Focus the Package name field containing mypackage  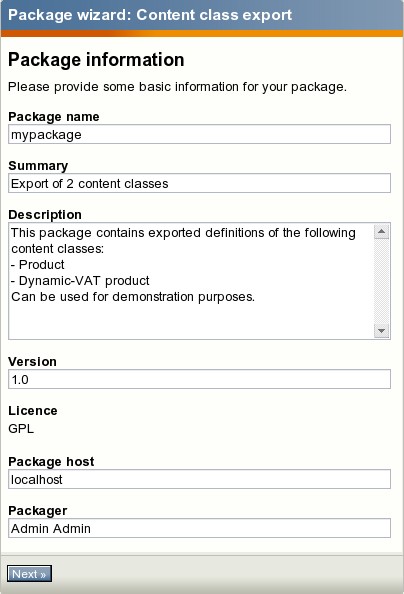click(x=199, y=134)
